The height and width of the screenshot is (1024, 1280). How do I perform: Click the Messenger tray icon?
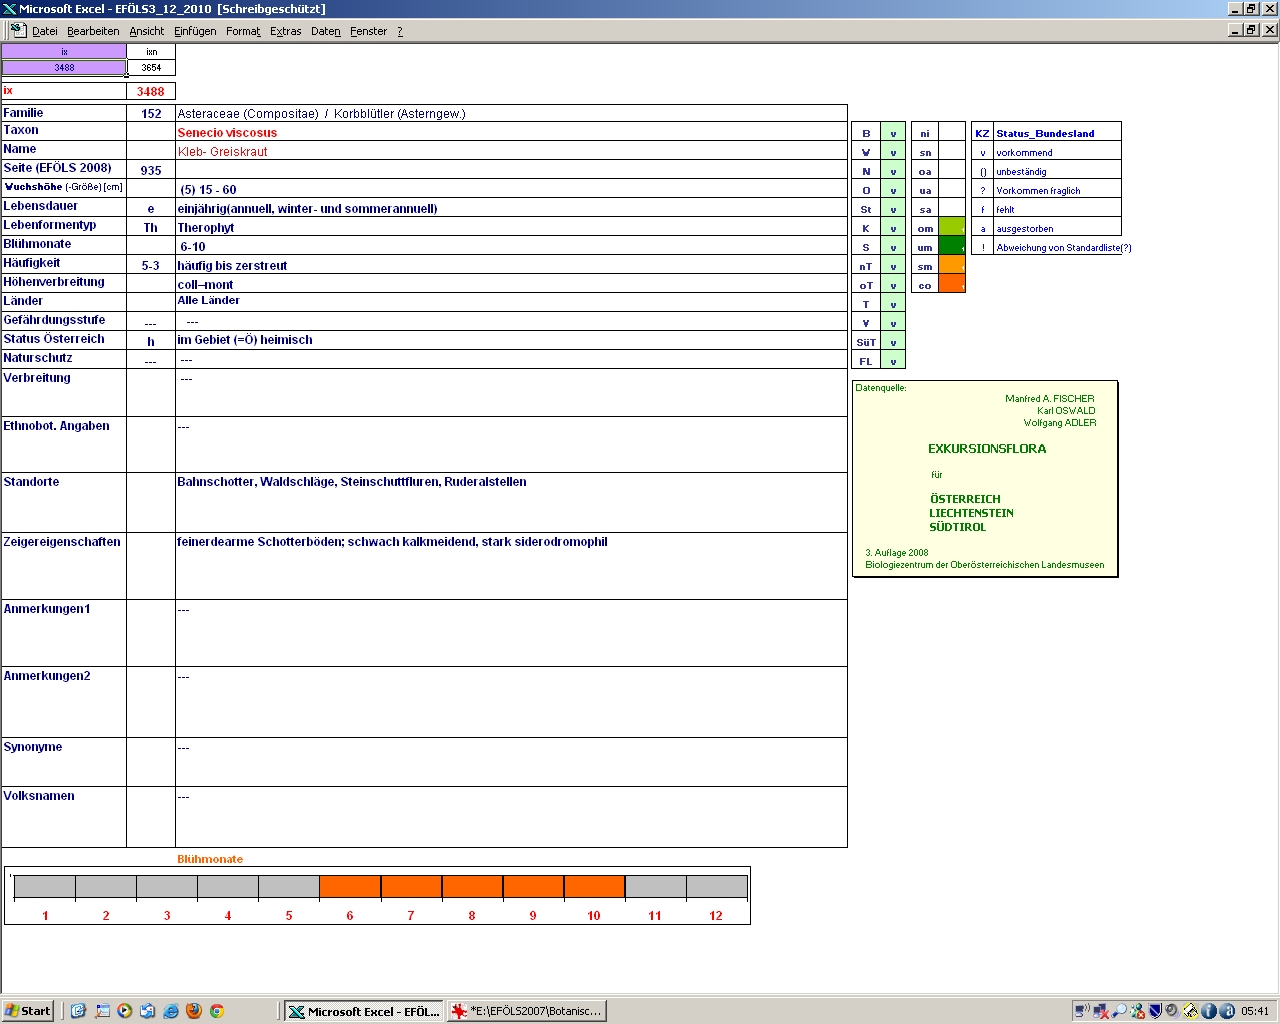pyautogui.click(x=1138, y=1011)
